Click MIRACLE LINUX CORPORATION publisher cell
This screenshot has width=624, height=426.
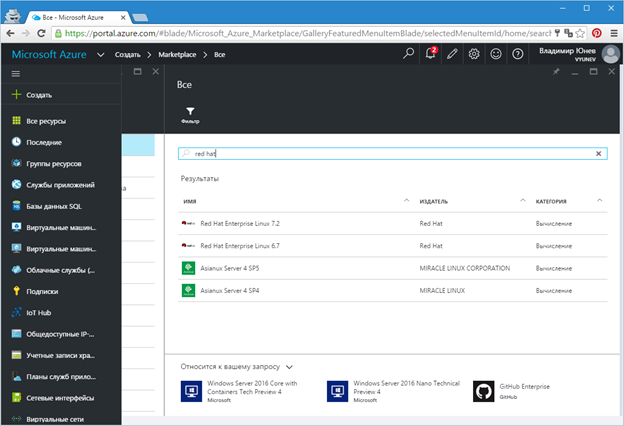[x=464, y=268]
